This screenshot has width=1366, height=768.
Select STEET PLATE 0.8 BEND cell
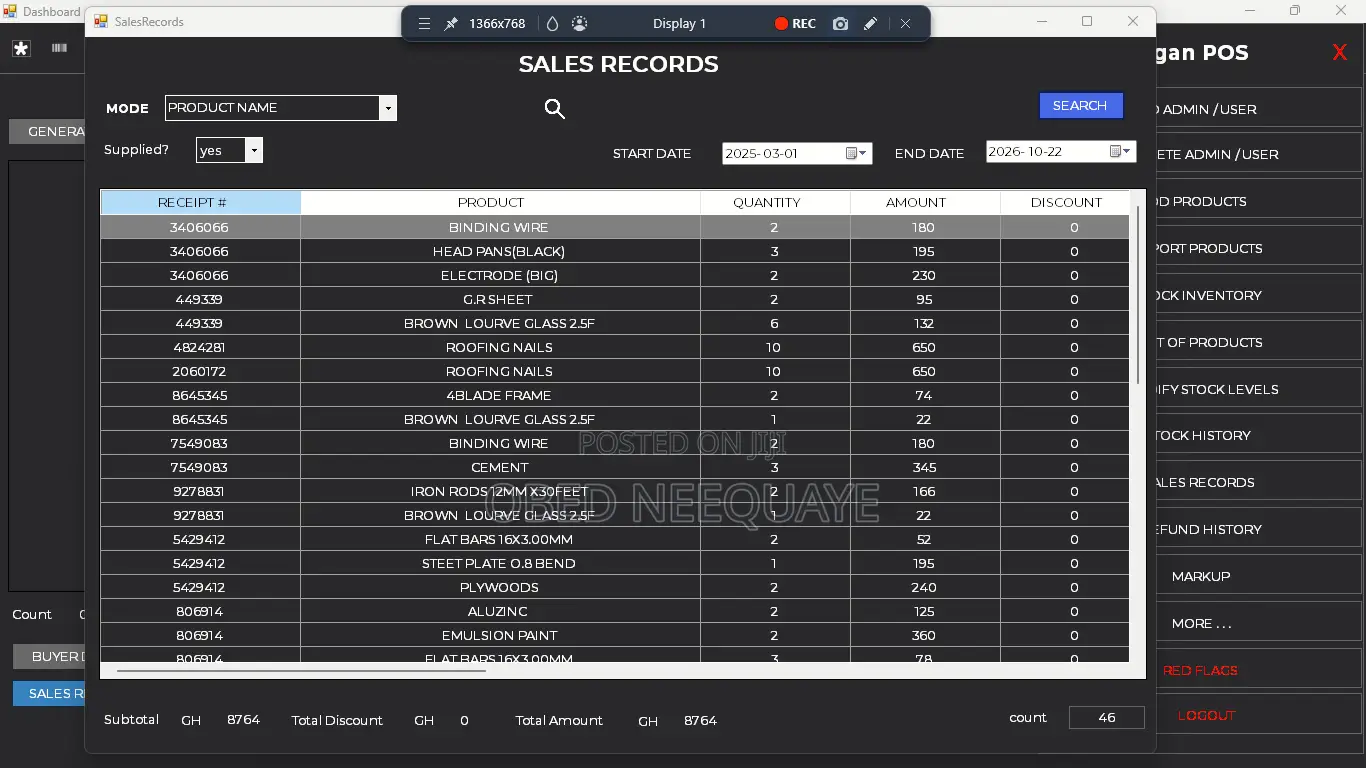500,563
